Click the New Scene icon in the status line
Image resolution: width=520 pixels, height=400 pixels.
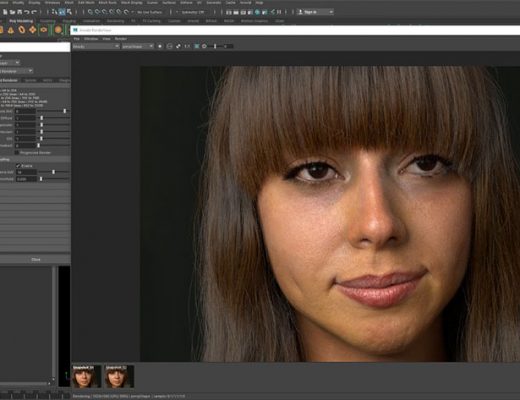(5, 12)
